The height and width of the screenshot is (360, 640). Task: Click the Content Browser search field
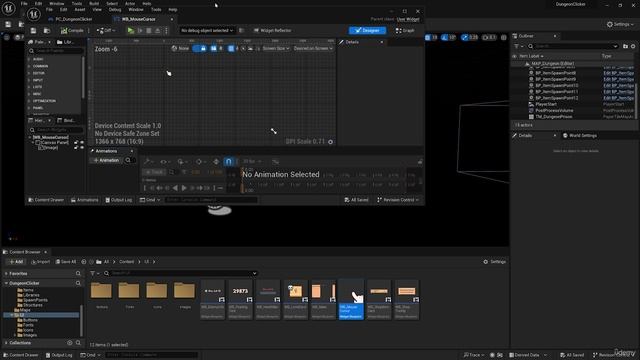tap(180, 273)
